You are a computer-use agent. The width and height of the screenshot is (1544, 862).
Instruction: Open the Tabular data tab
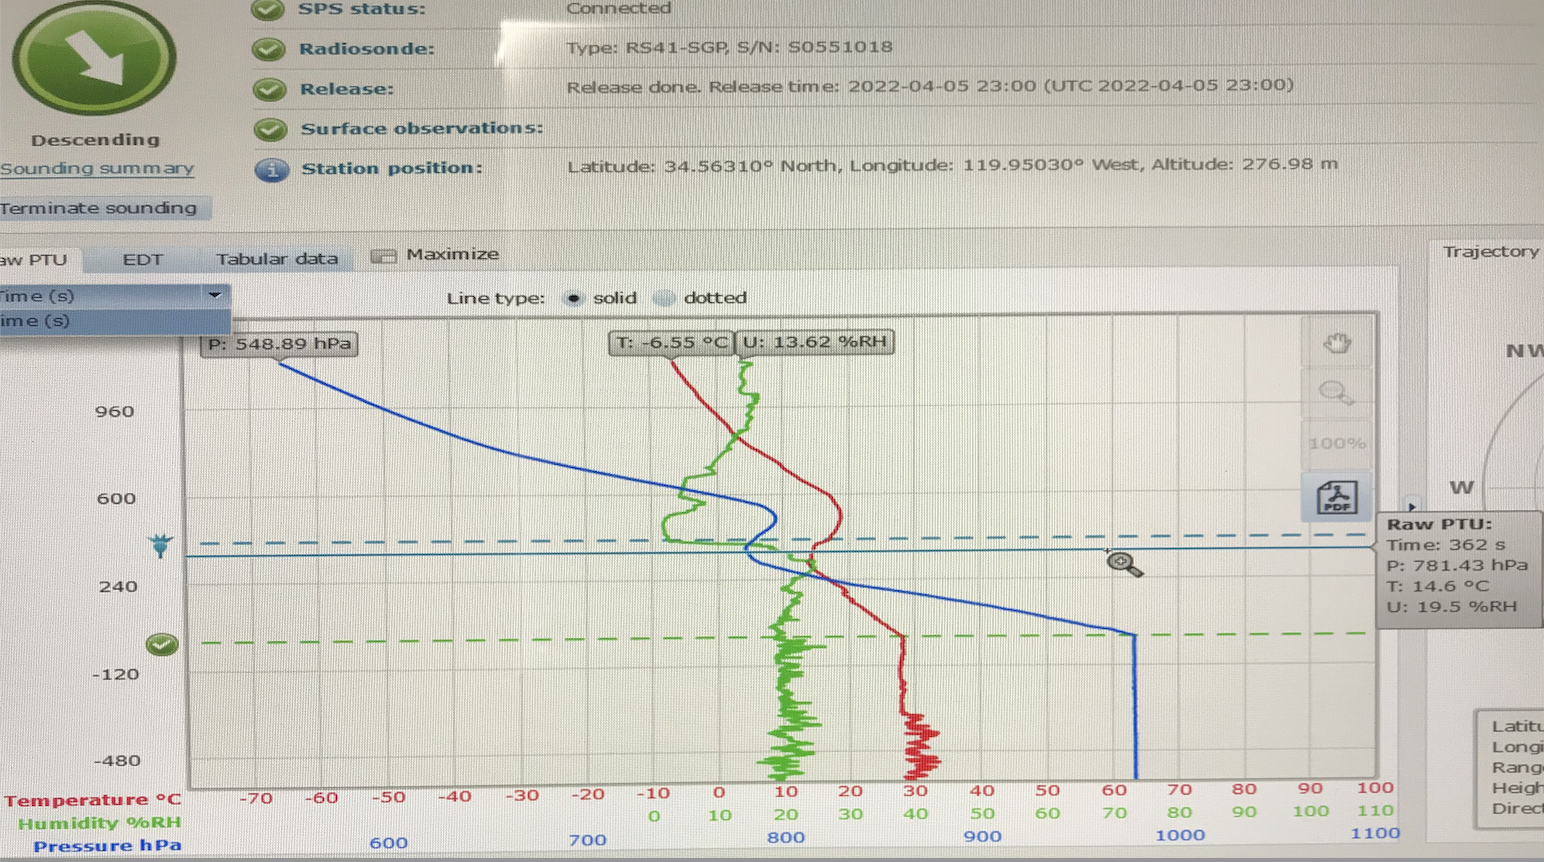(x=276, y=259)
